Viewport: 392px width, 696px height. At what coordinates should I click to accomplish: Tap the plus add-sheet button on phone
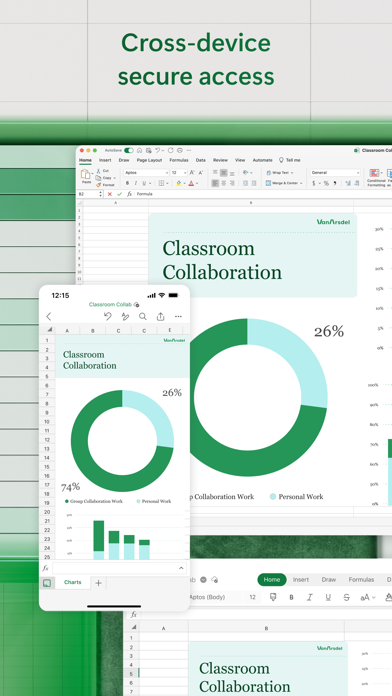[x=99, y=583]
